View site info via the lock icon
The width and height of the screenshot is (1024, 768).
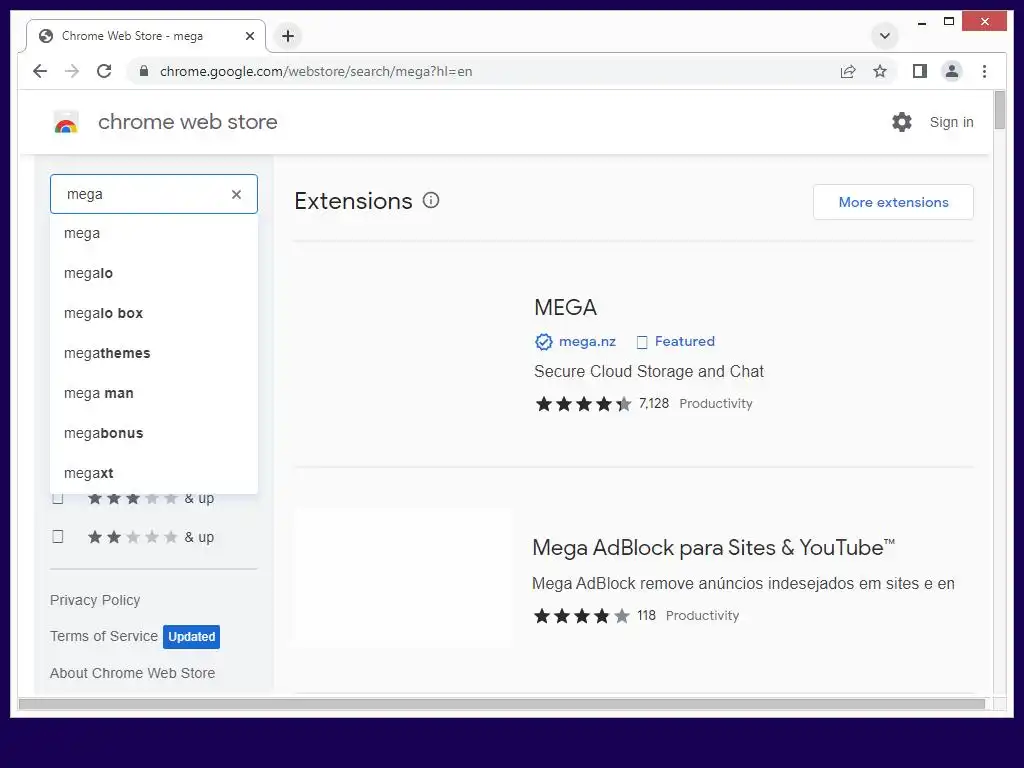tap(144, 71)
